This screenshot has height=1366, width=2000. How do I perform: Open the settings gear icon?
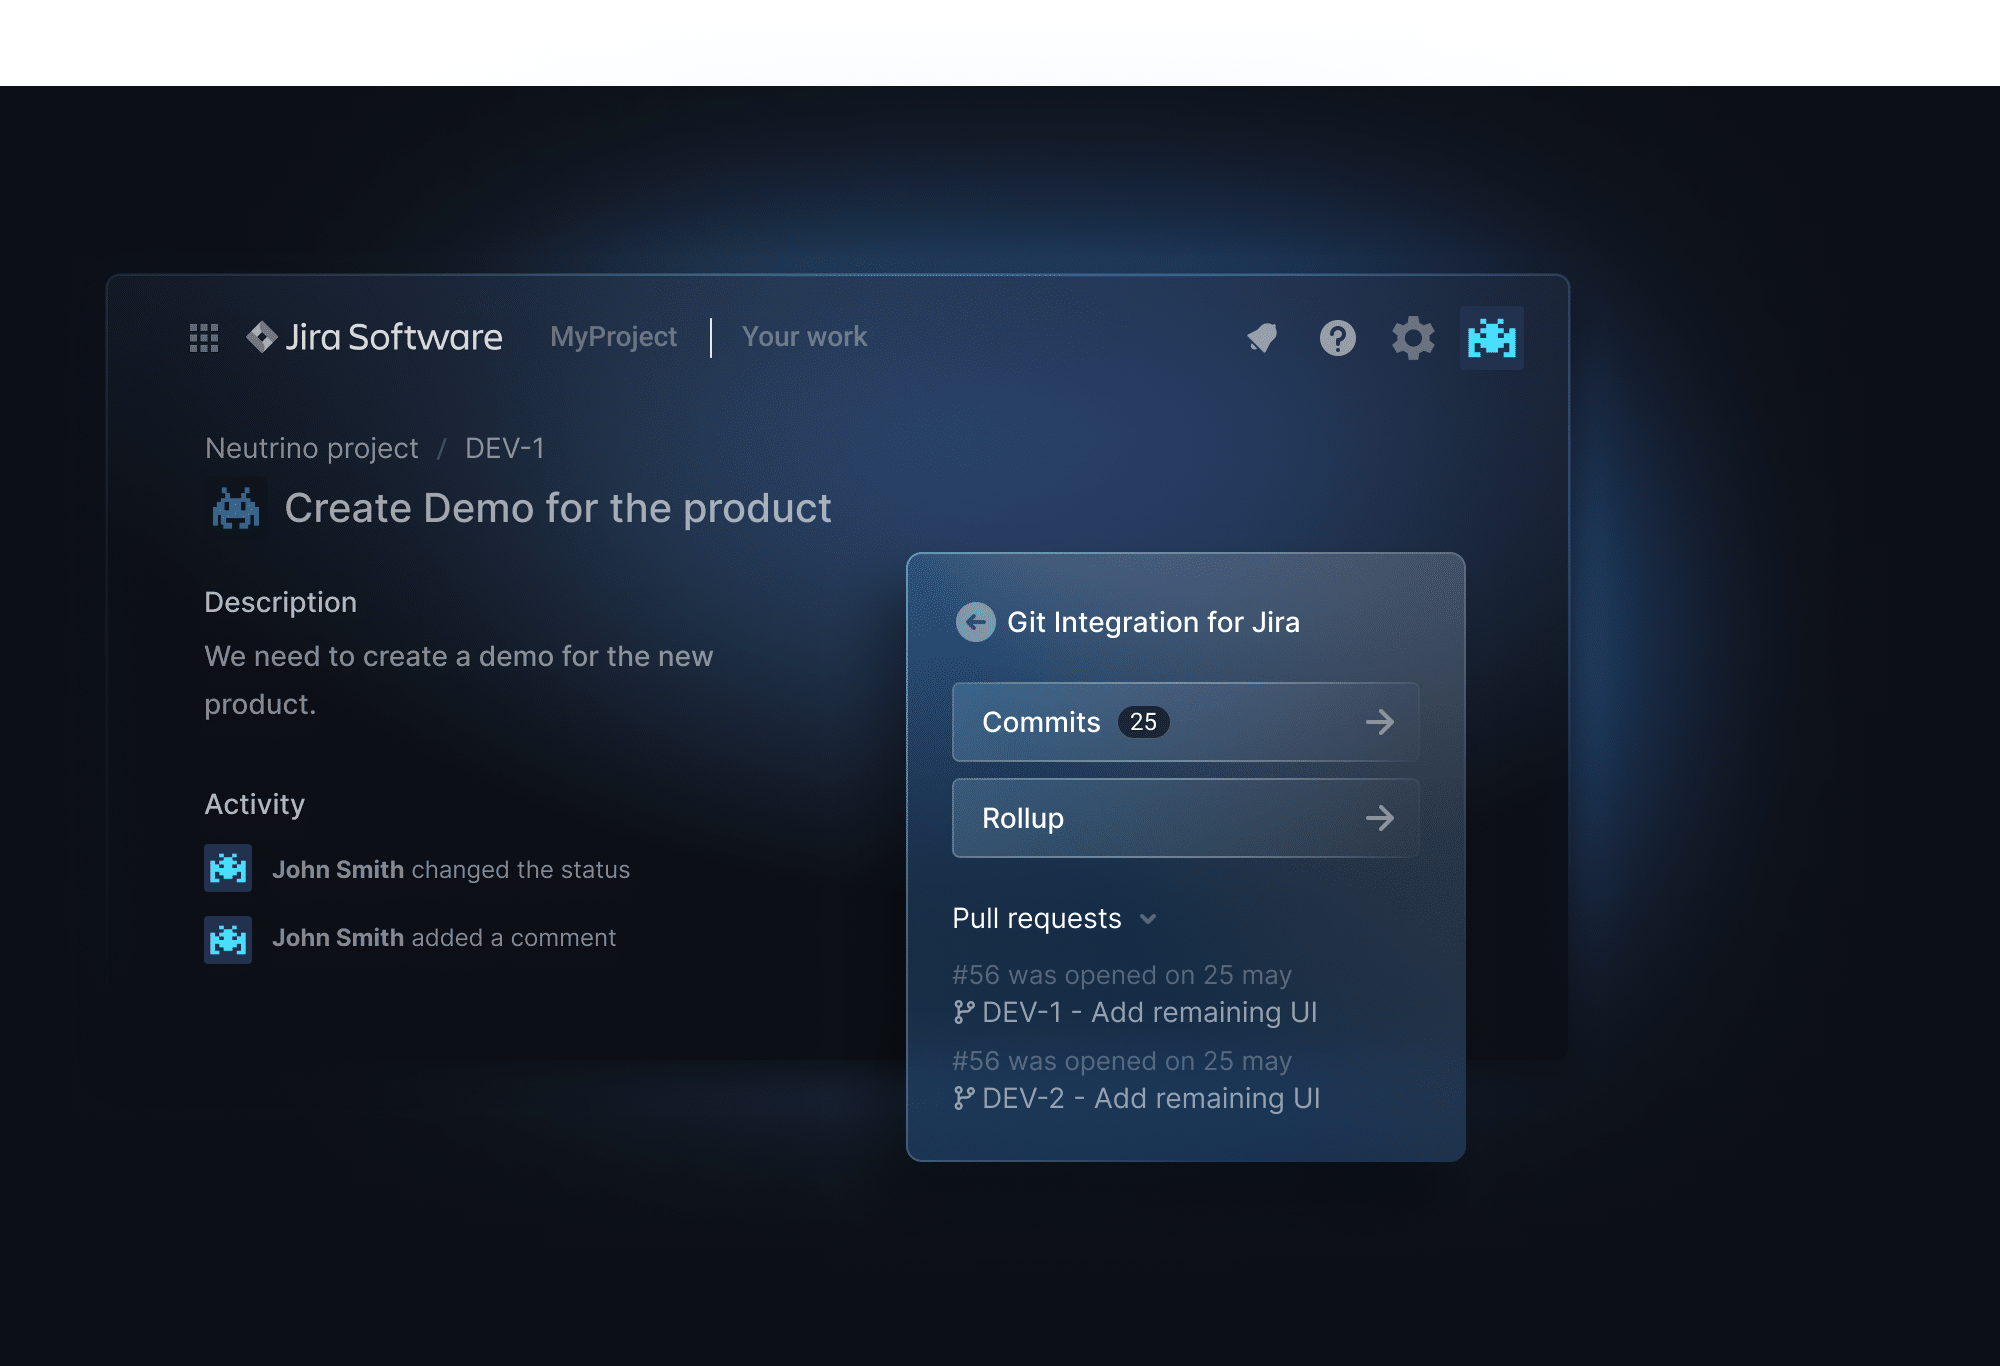pyautogui.click(x=1413, y=338)
